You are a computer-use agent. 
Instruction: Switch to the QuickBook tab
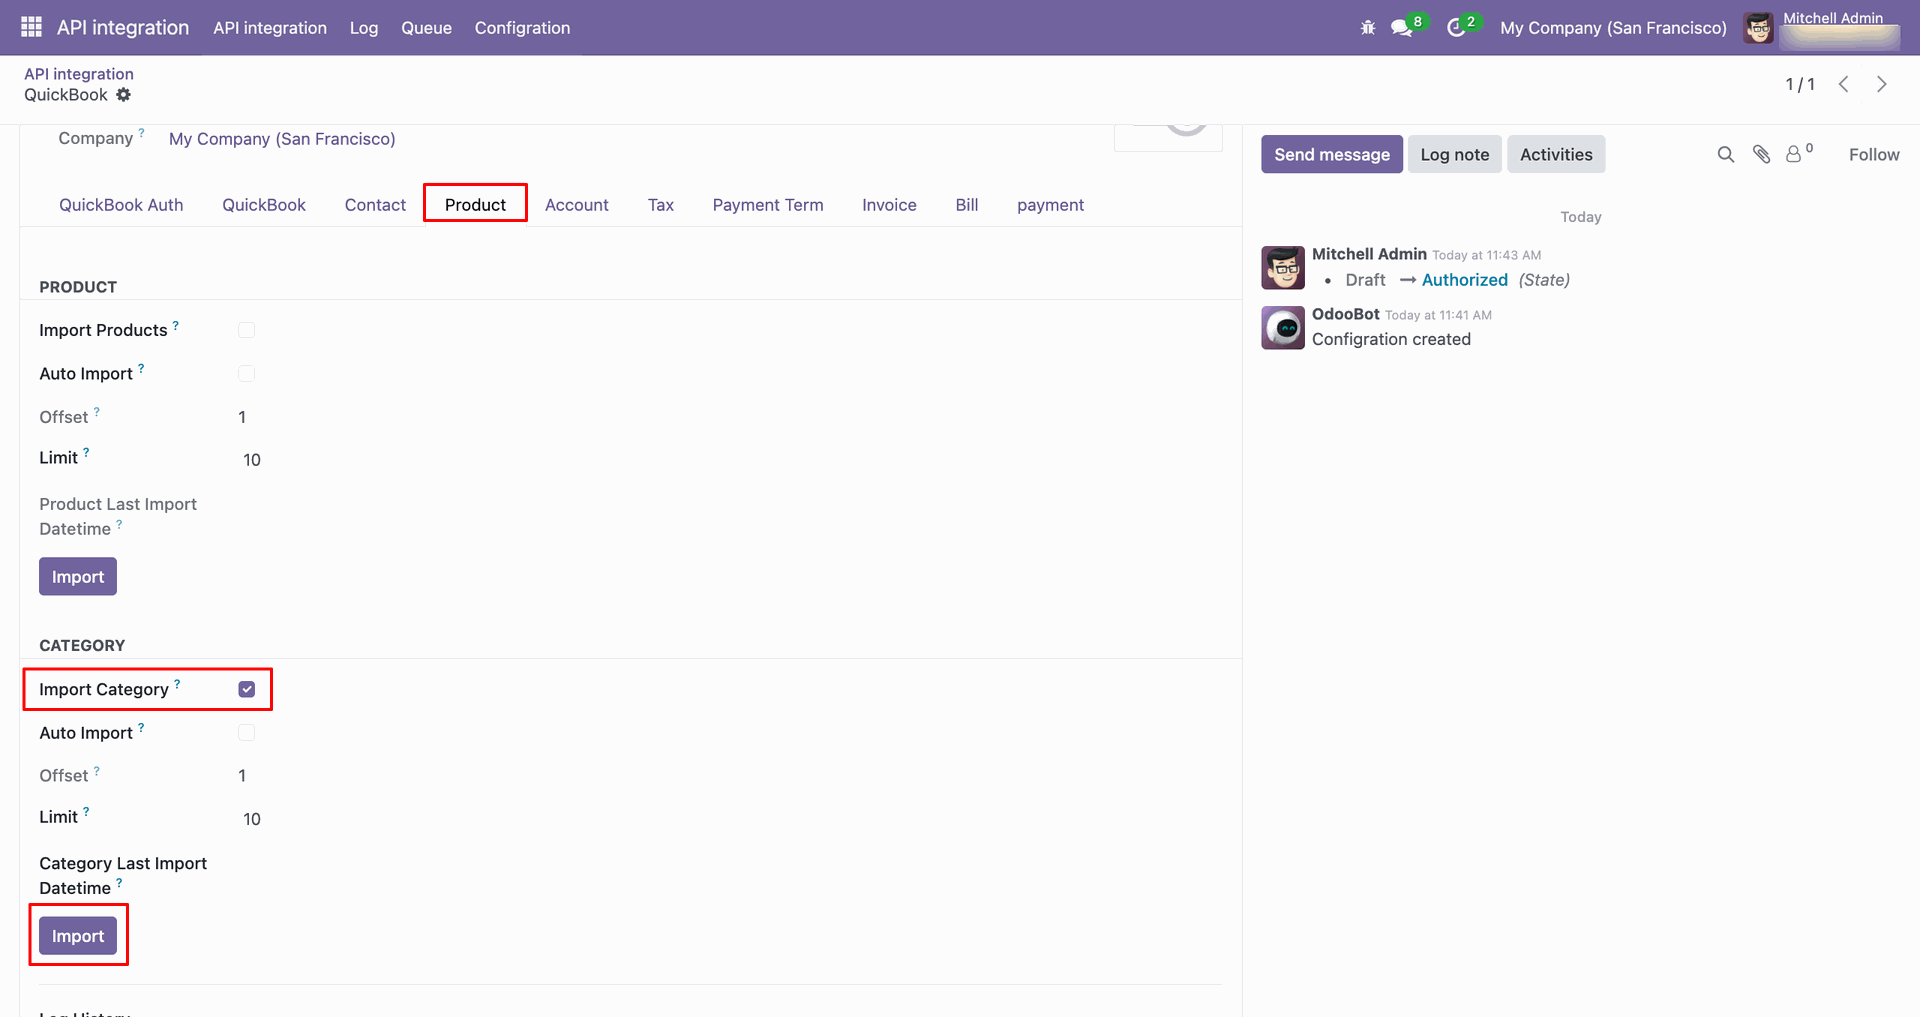pyautogui.click(x=264, y=205)
